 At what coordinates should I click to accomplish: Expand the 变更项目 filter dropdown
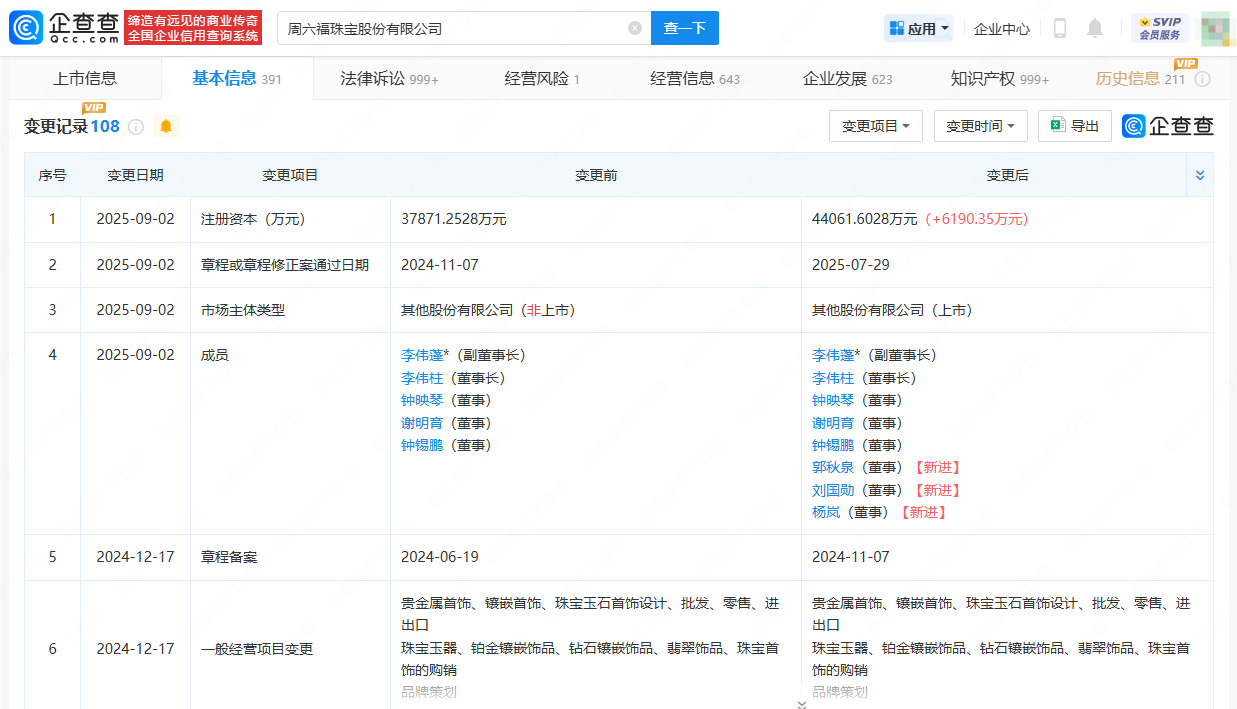[875, 126]
